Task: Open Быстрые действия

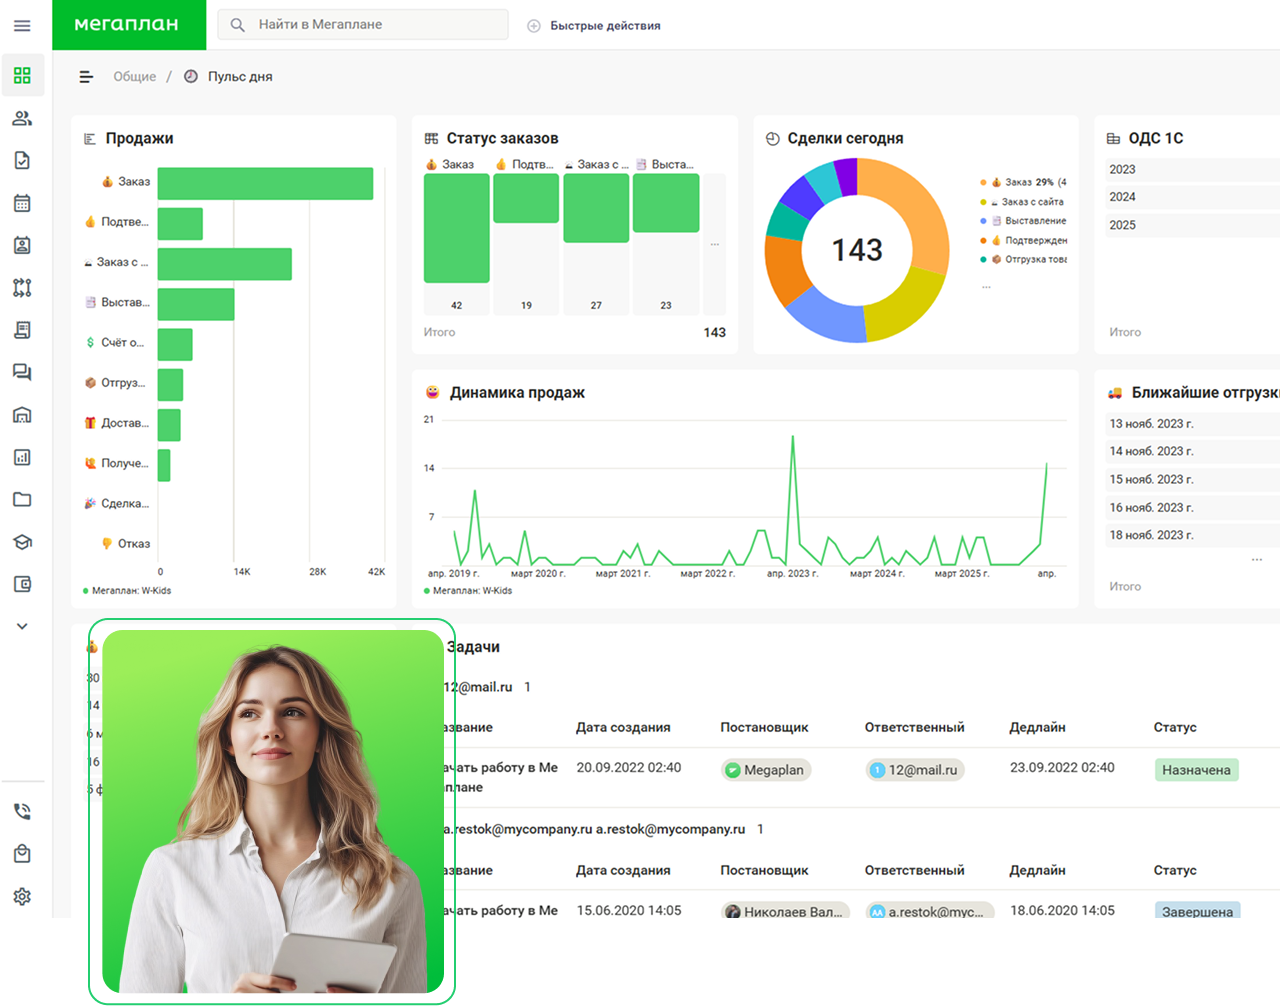Action: [594, 26]
